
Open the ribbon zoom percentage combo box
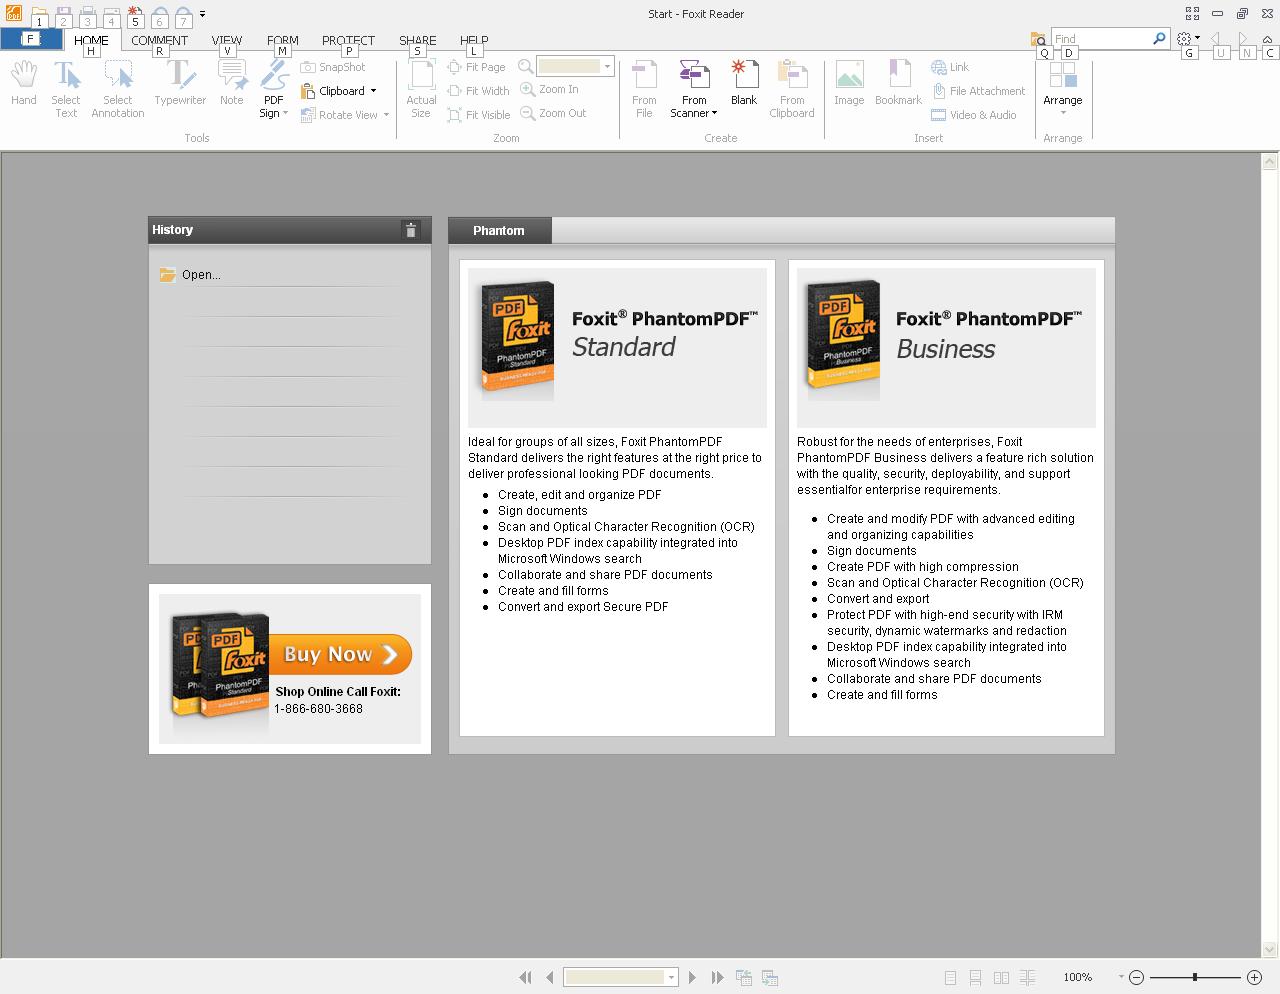tap(607, 67)
